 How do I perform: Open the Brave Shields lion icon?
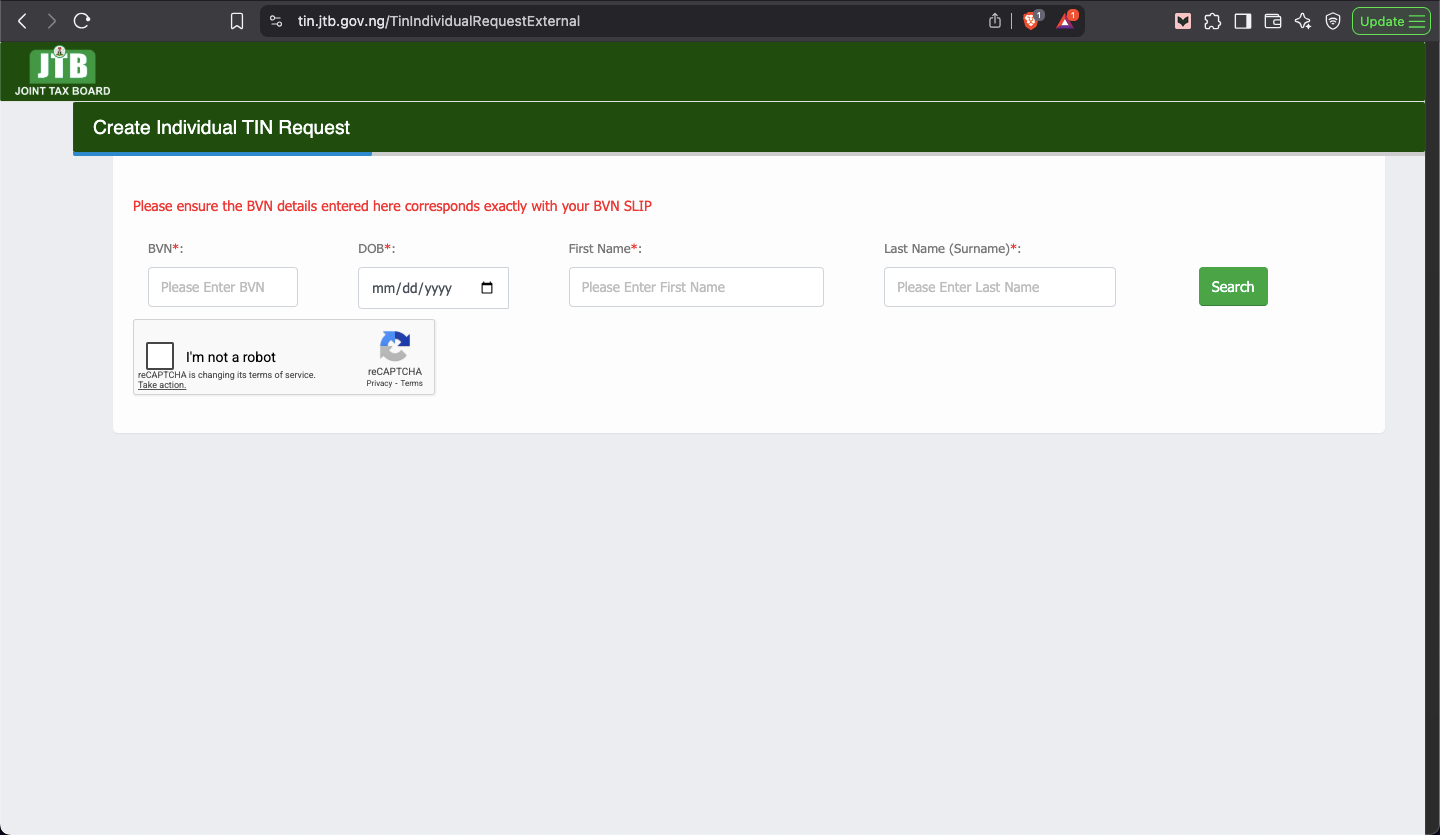point(1031,21)
